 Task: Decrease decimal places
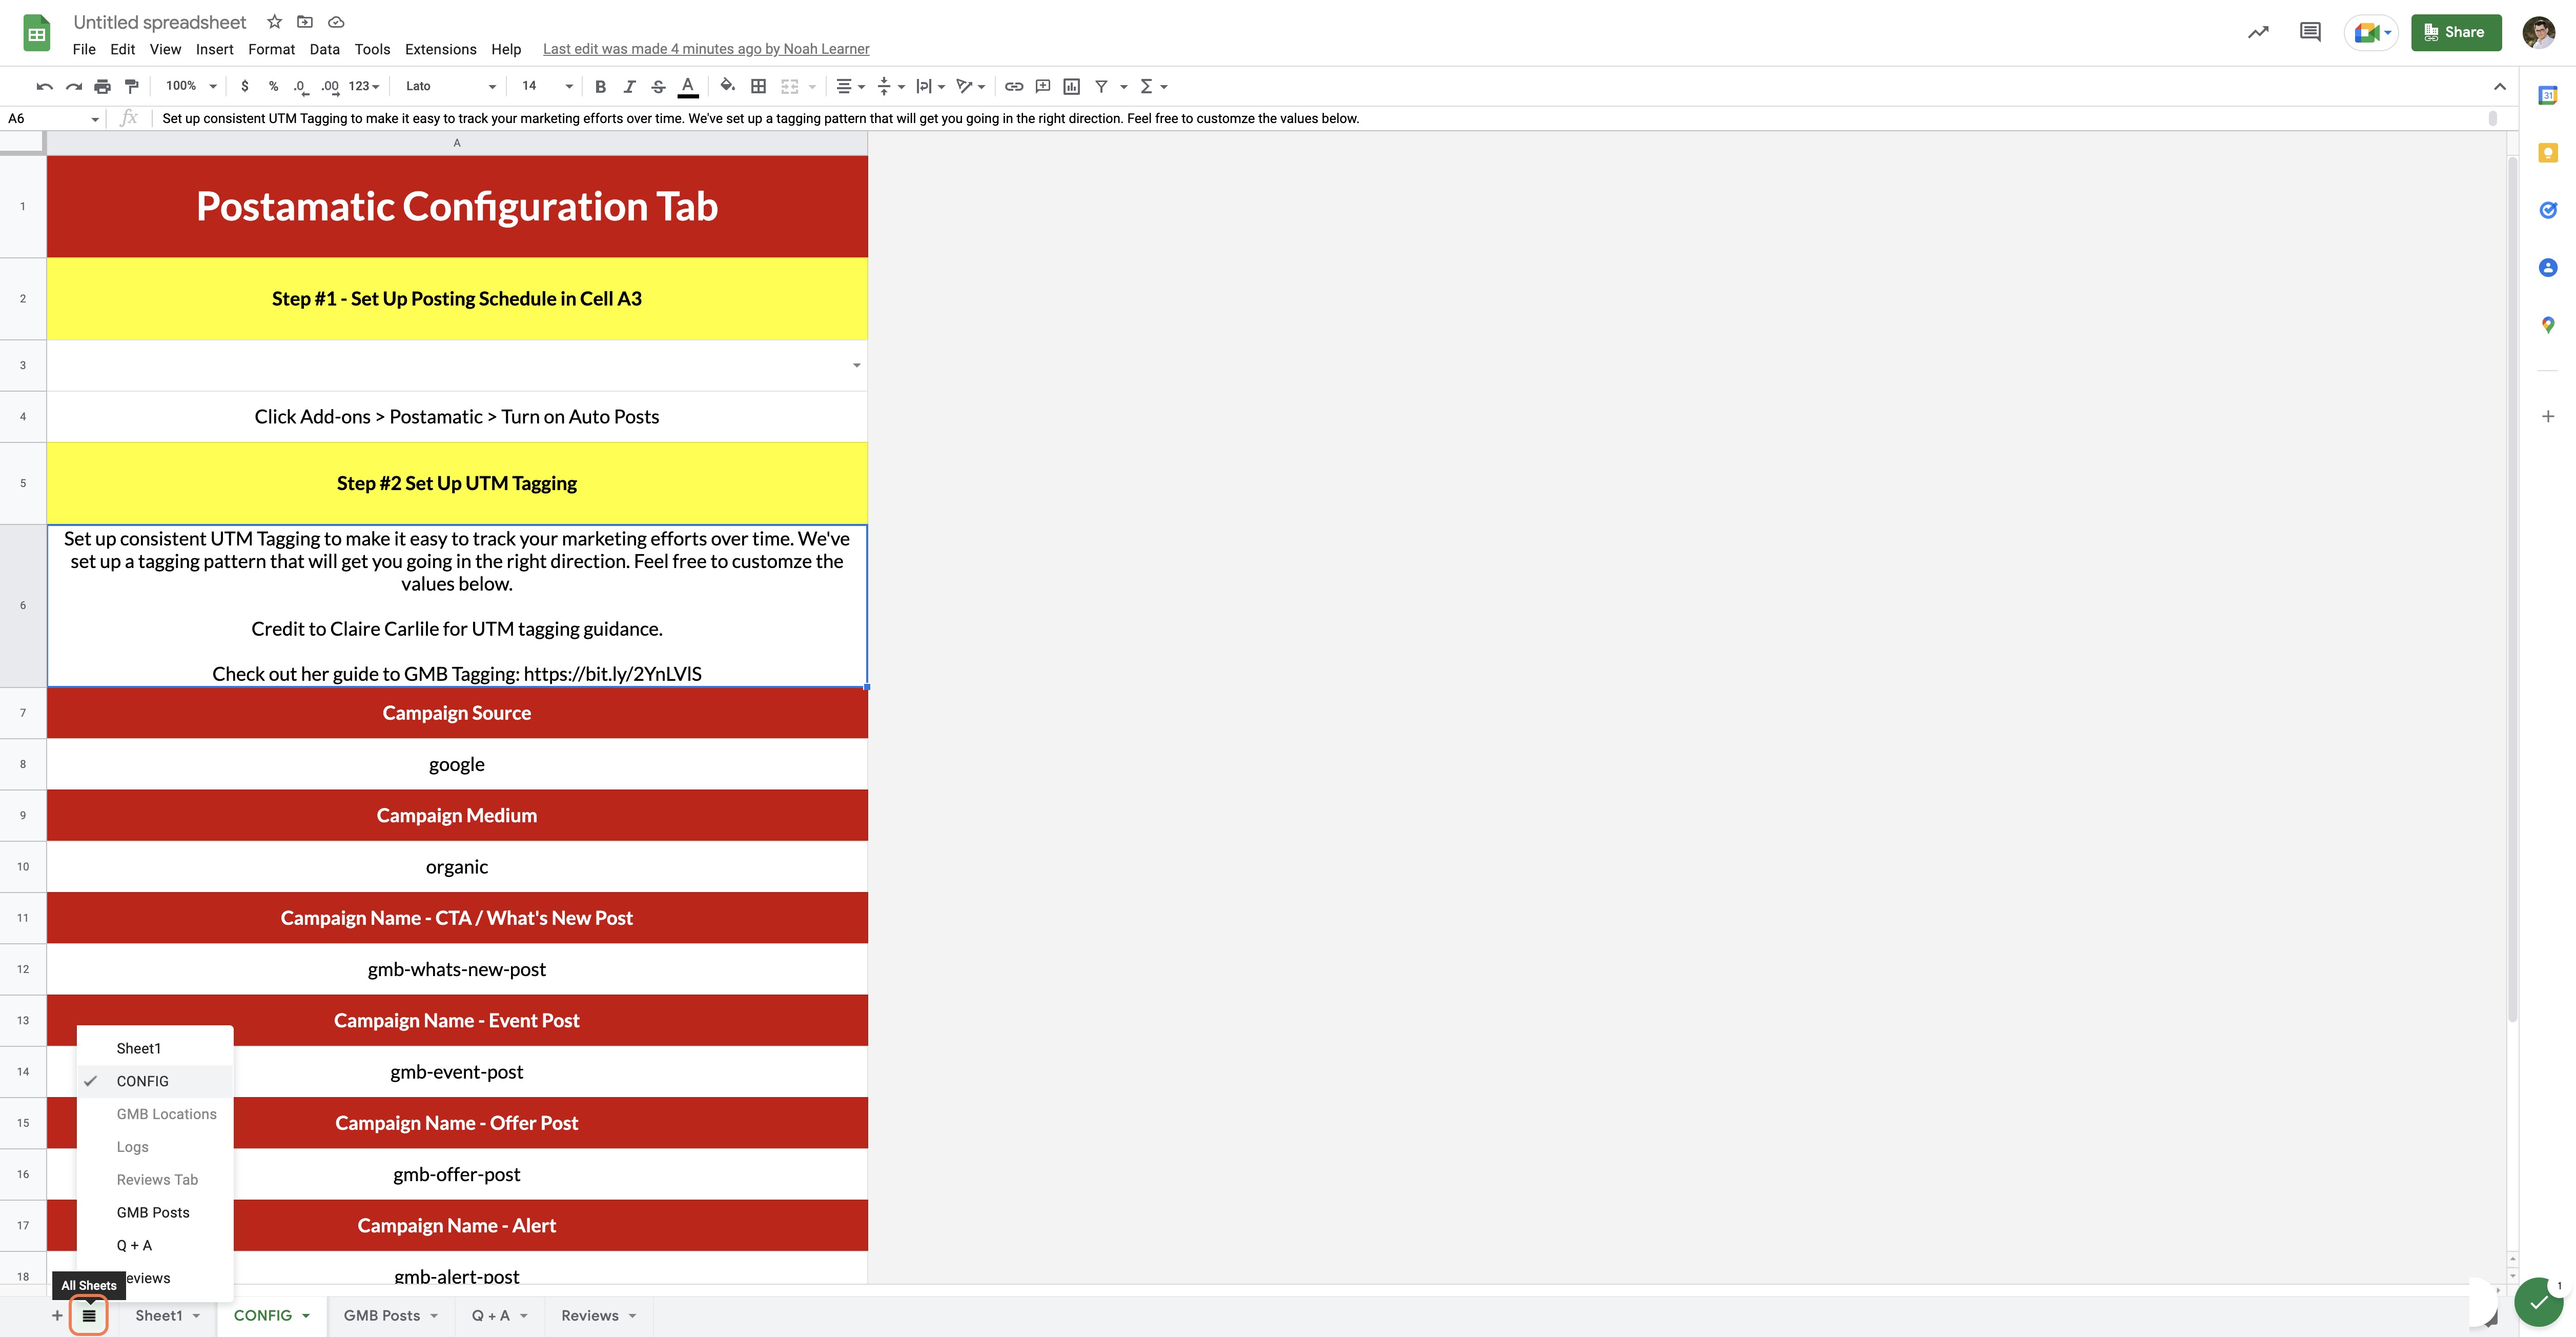tap(300, 87)
